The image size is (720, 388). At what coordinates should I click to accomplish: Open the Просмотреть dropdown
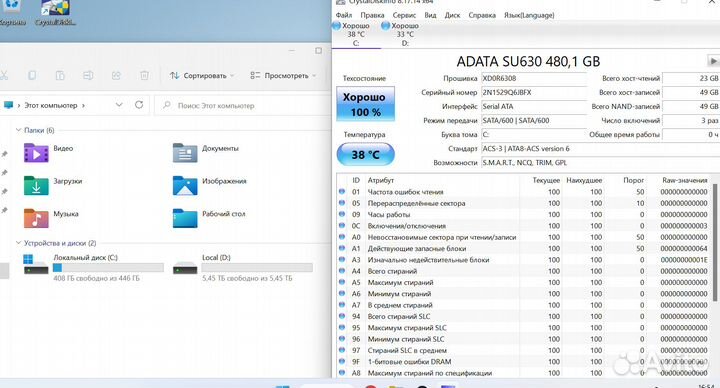click(x=283, y=75)
